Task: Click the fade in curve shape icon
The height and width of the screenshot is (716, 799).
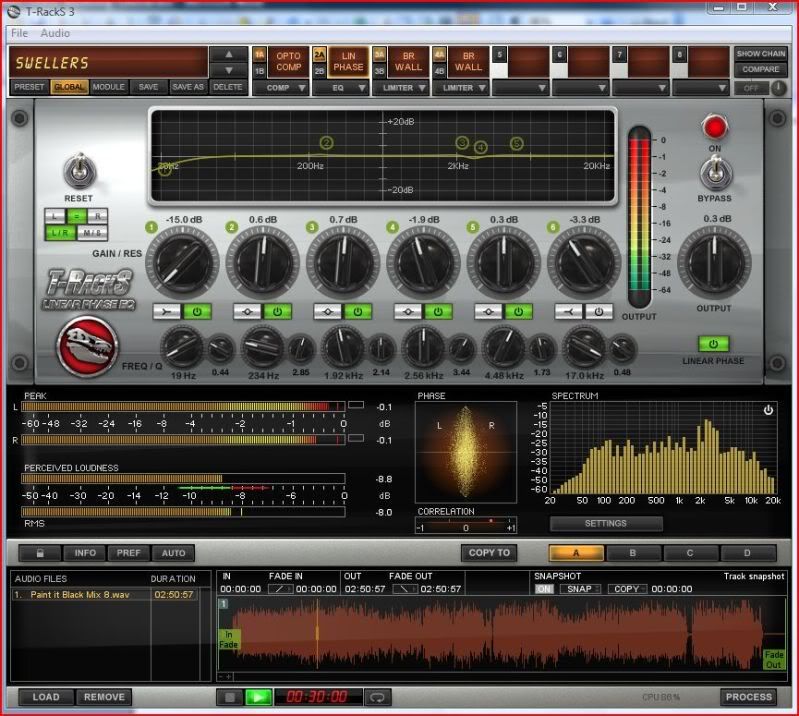Action: 280,589
